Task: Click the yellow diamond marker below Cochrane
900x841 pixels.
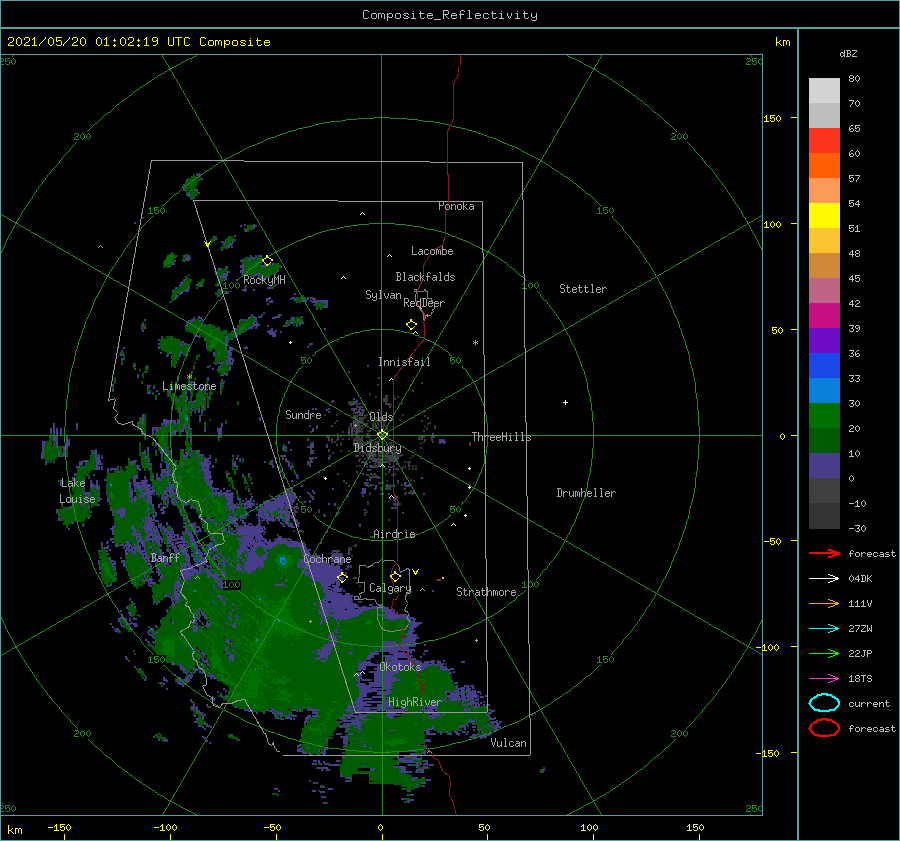Action: 343,578
